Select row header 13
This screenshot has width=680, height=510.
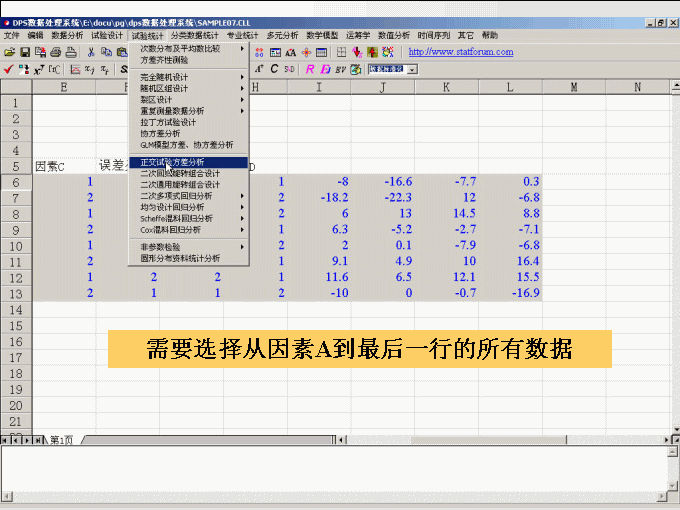pos(16,293)
